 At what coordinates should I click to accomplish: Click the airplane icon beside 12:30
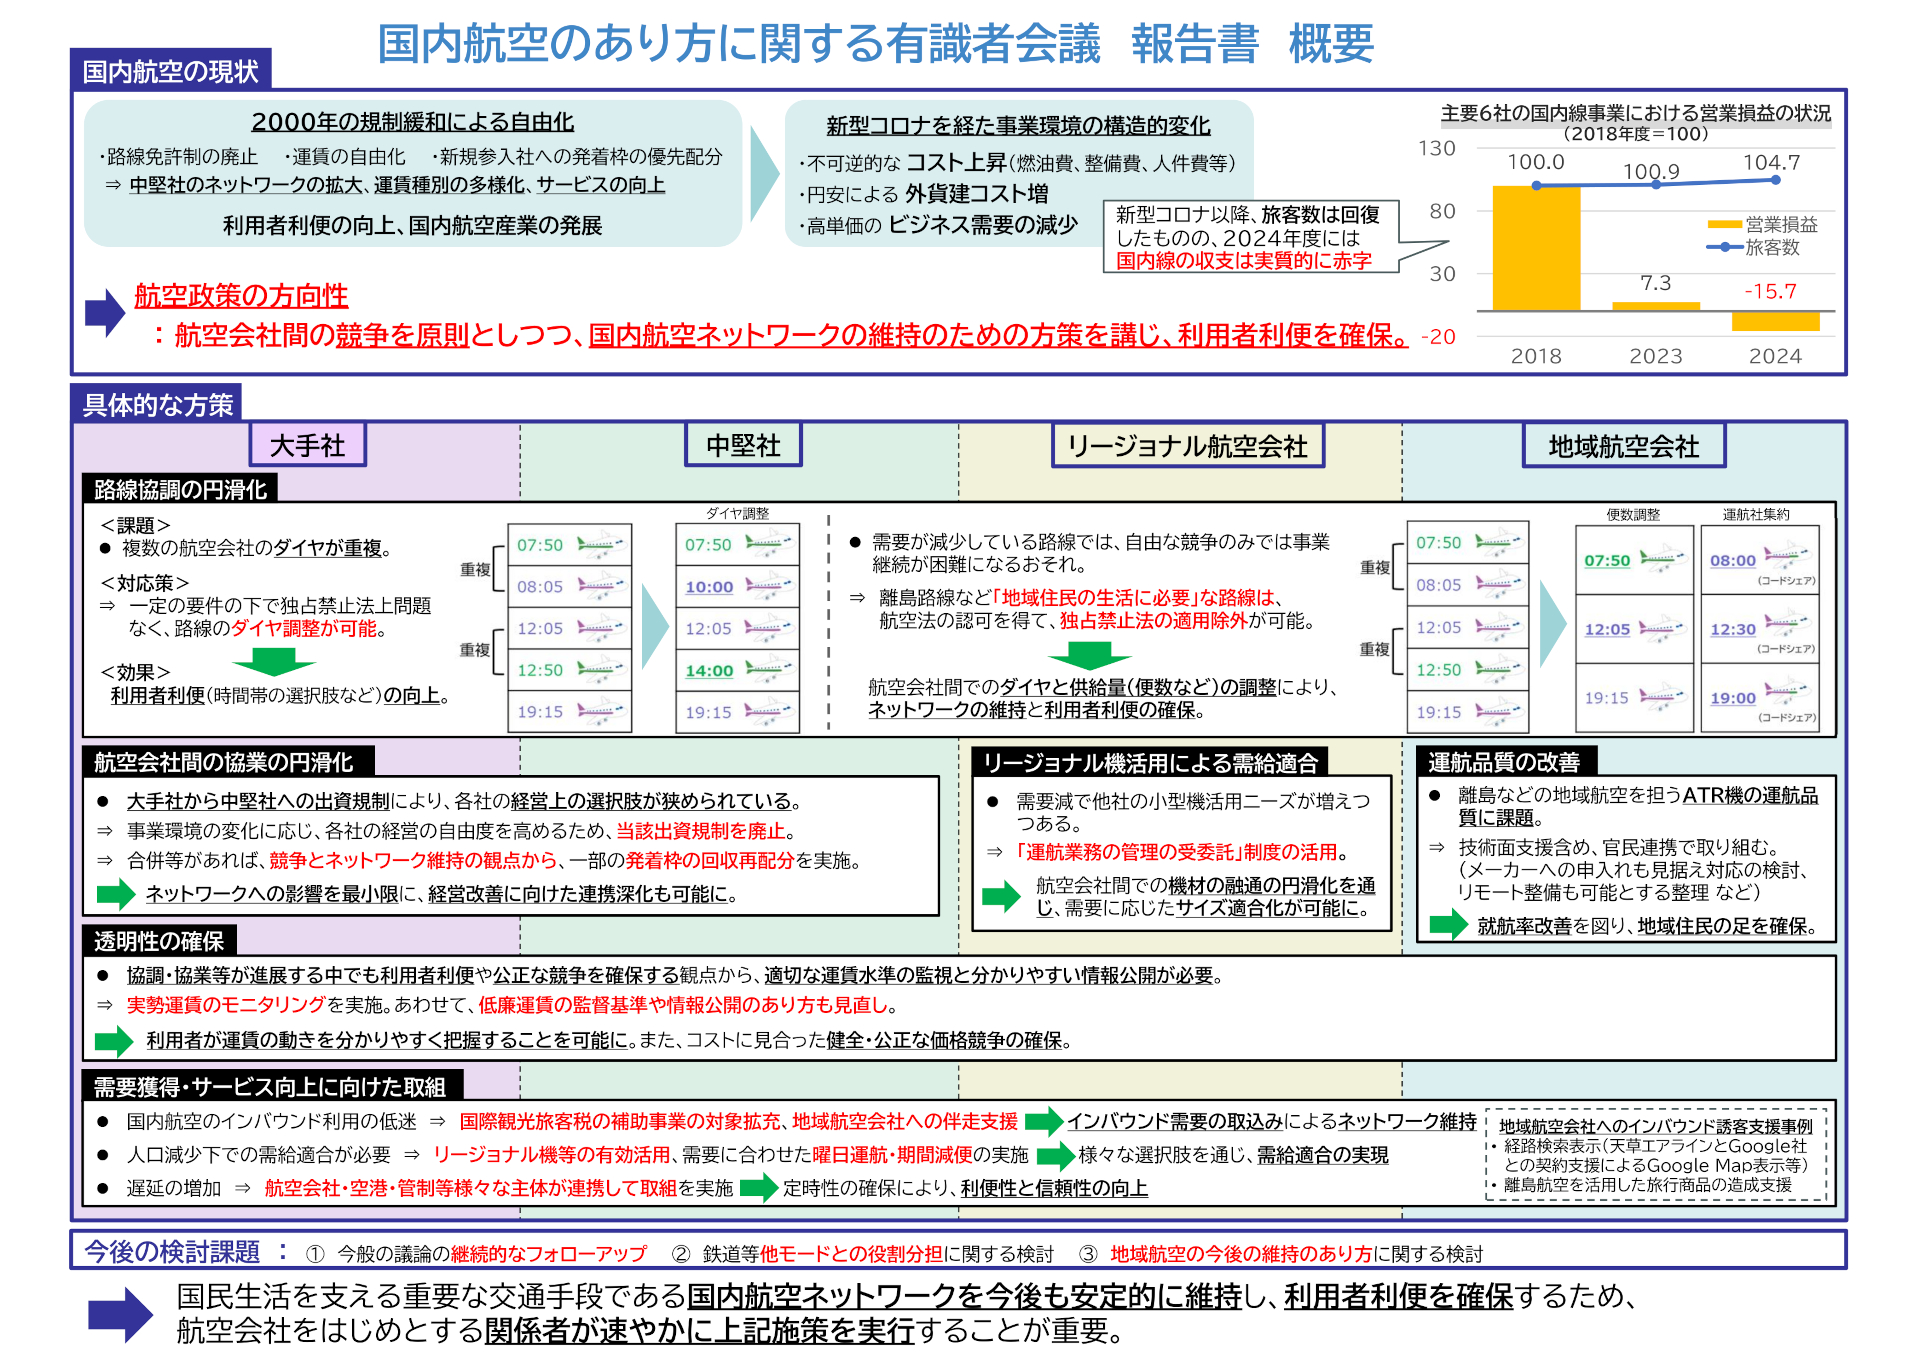click(1787, 624)
